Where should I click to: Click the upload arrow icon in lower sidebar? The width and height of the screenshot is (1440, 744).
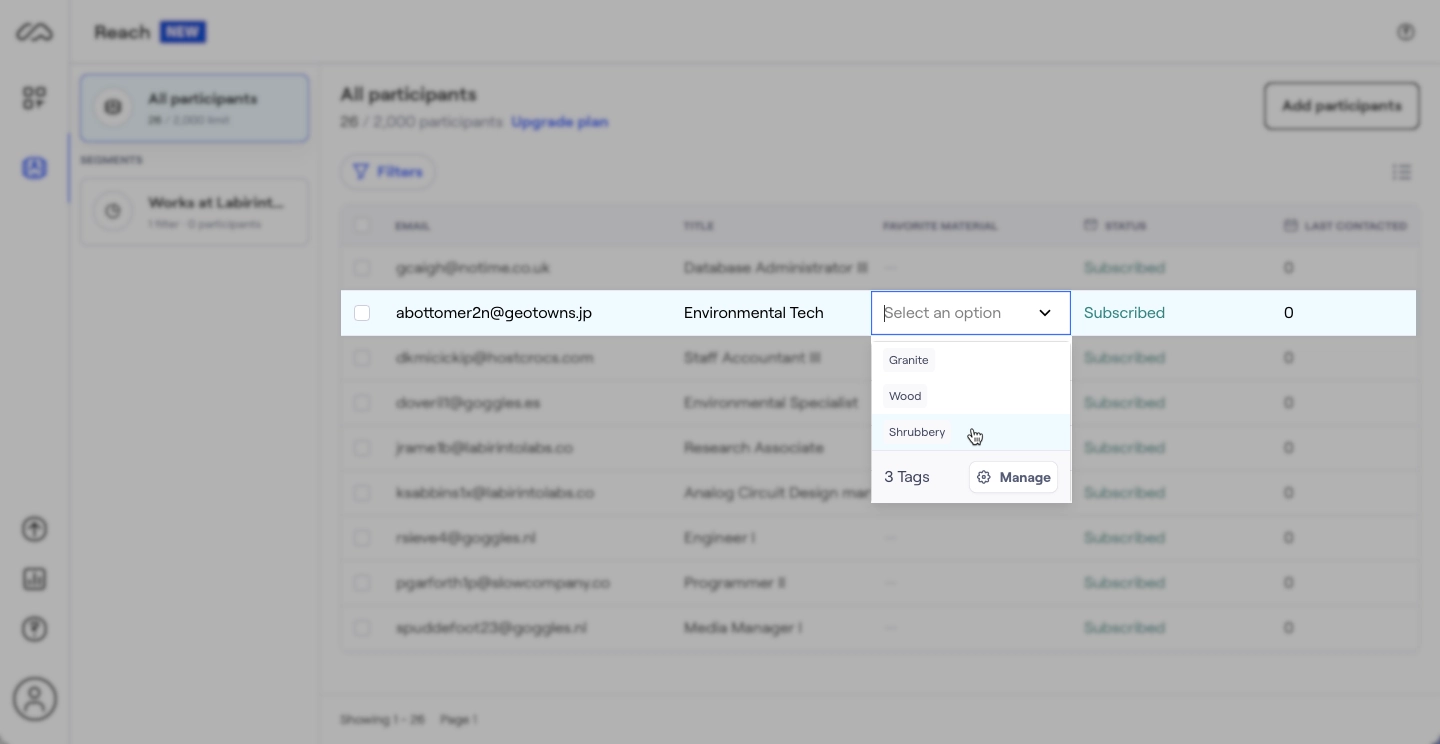pyautogui.click(x=34, y=528)
